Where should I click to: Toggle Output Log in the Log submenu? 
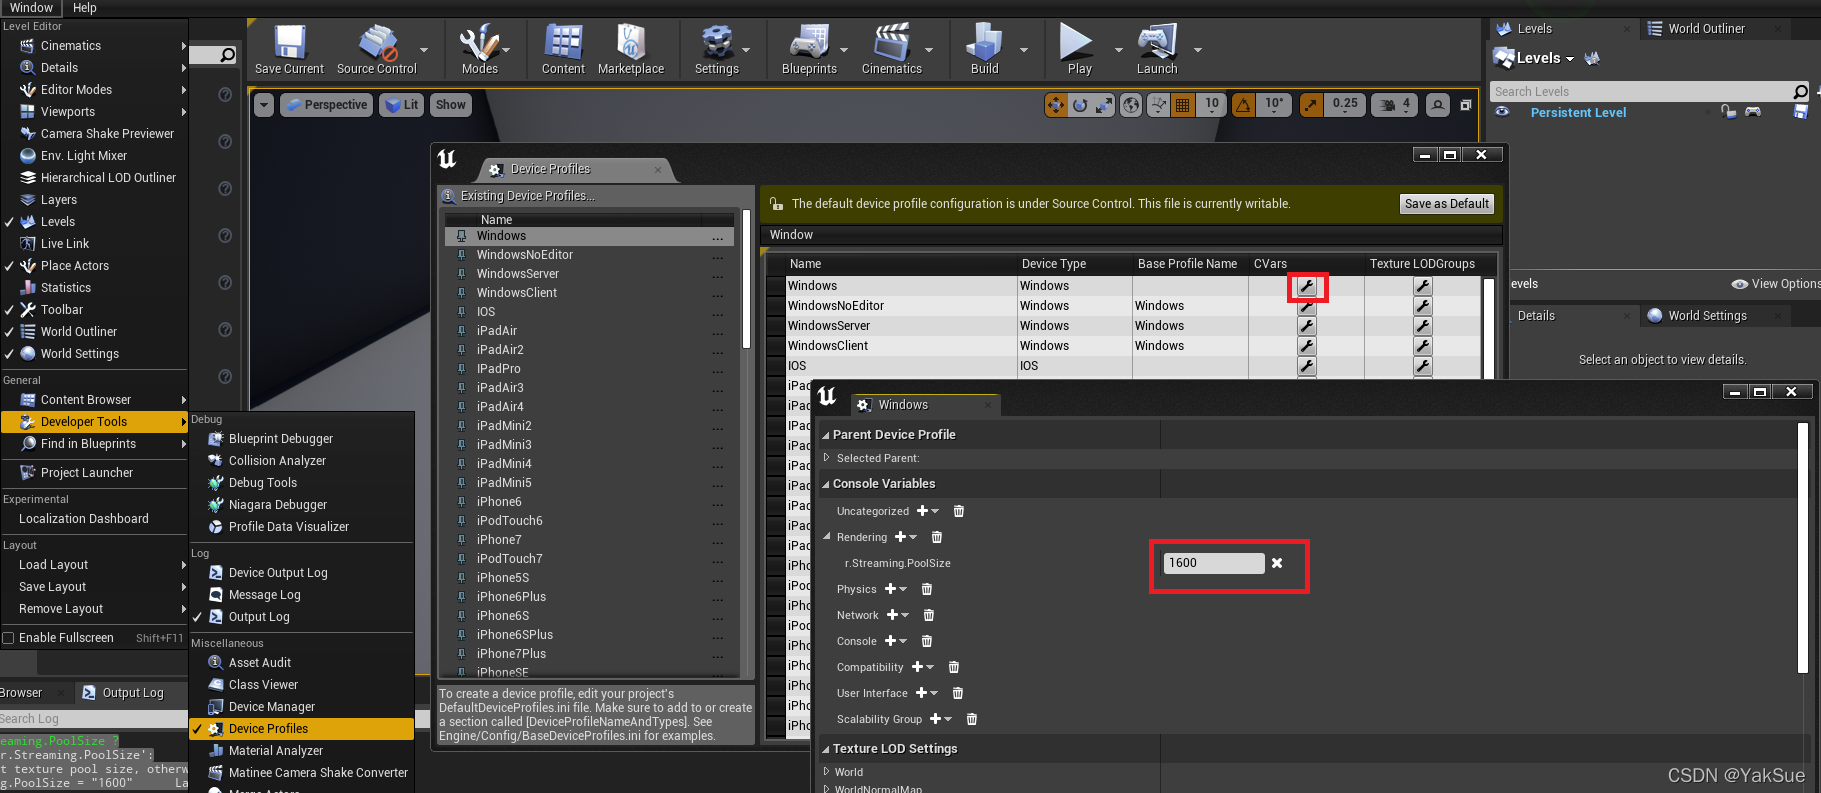click(x=302, y=617)
